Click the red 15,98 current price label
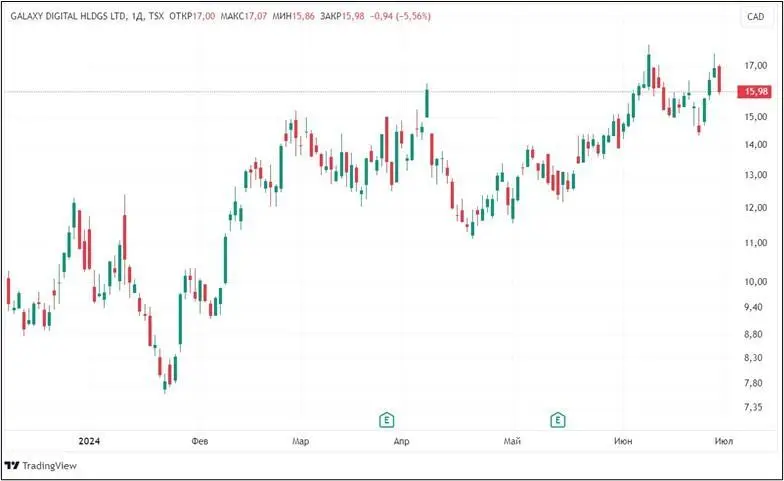 point(755,92)
